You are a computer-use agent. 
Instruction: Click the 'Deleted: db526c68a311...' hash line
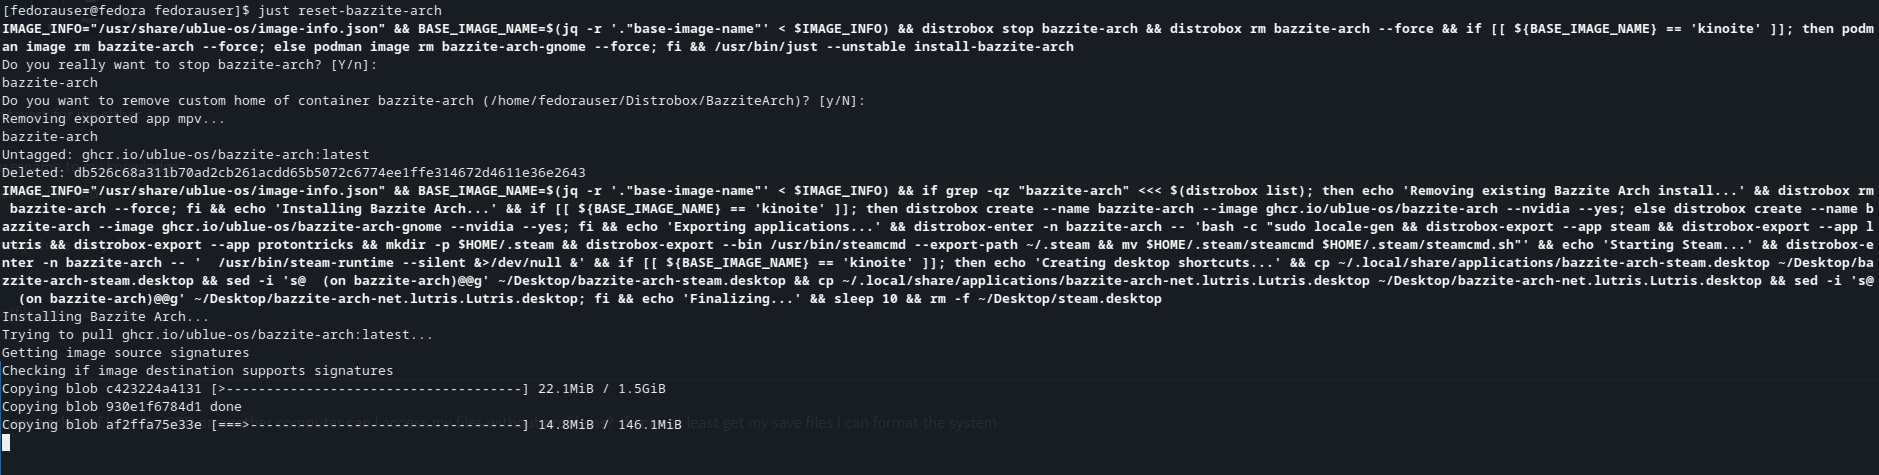click(x=294, y=173)
